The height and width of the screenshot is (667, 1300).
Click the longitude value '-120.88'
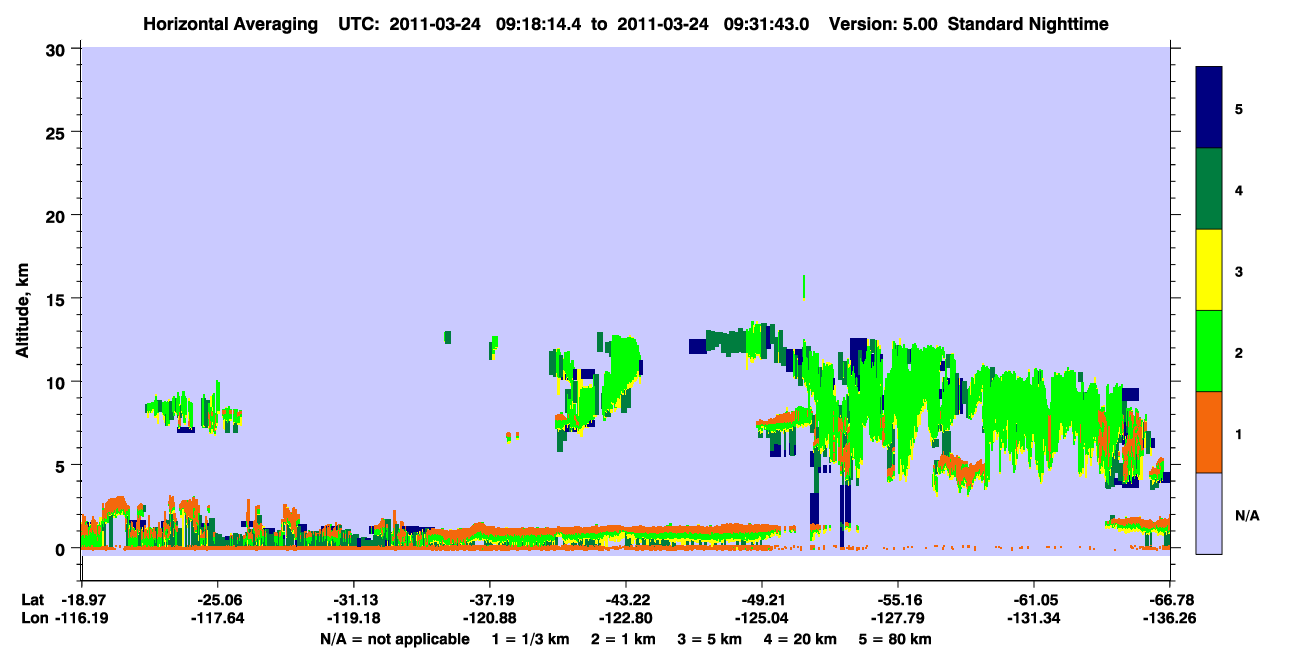tap(489, 618)
